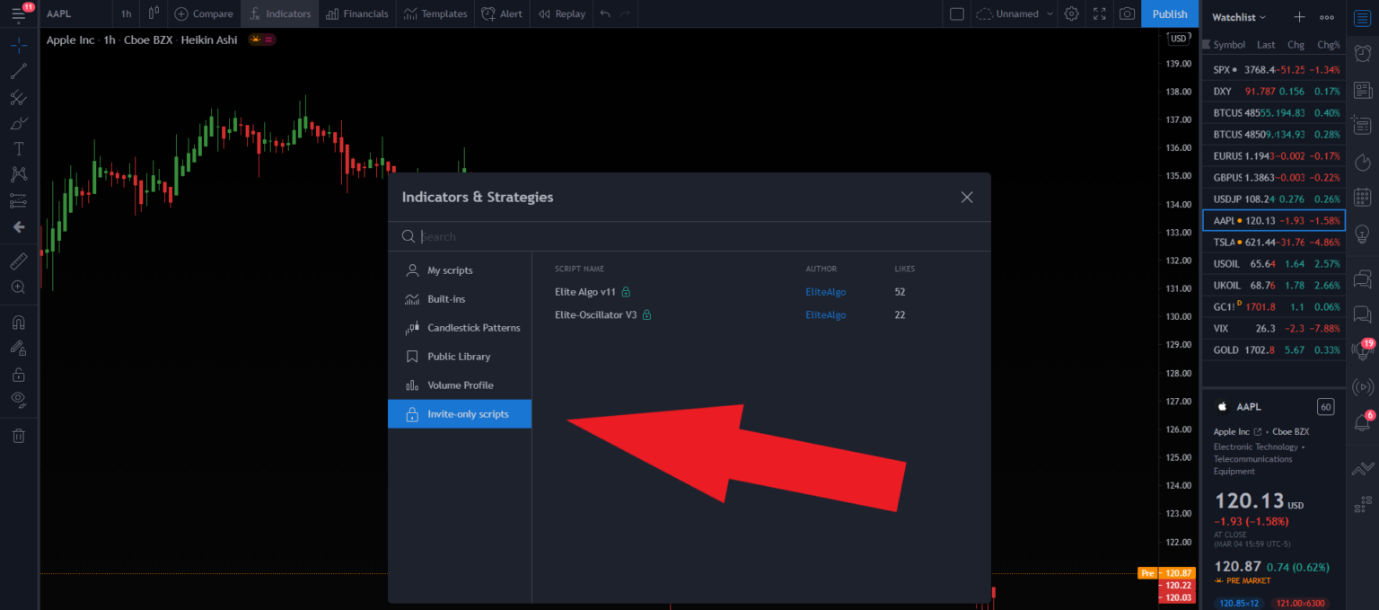The height and width of the screenshot is (610, 1379).
Task: Toggle hide all drawings eye icon
Action: [x=18, y=399]
